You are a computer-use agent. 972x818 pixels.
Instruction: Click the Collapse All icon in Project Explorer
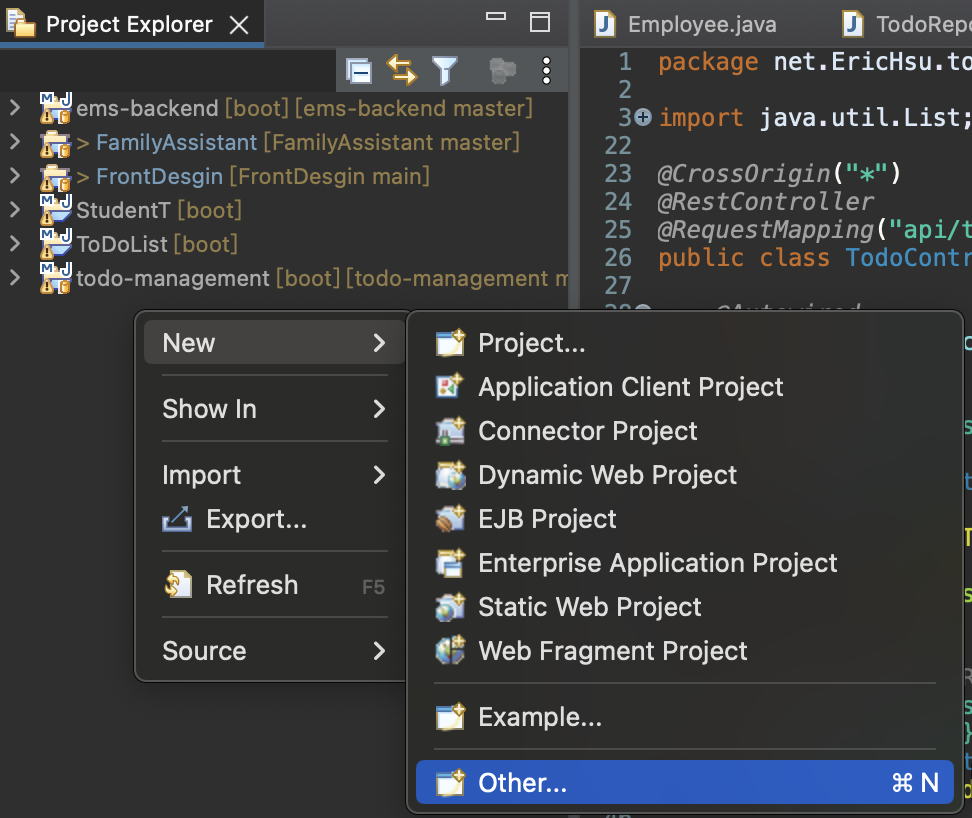(x=359, y=70)
